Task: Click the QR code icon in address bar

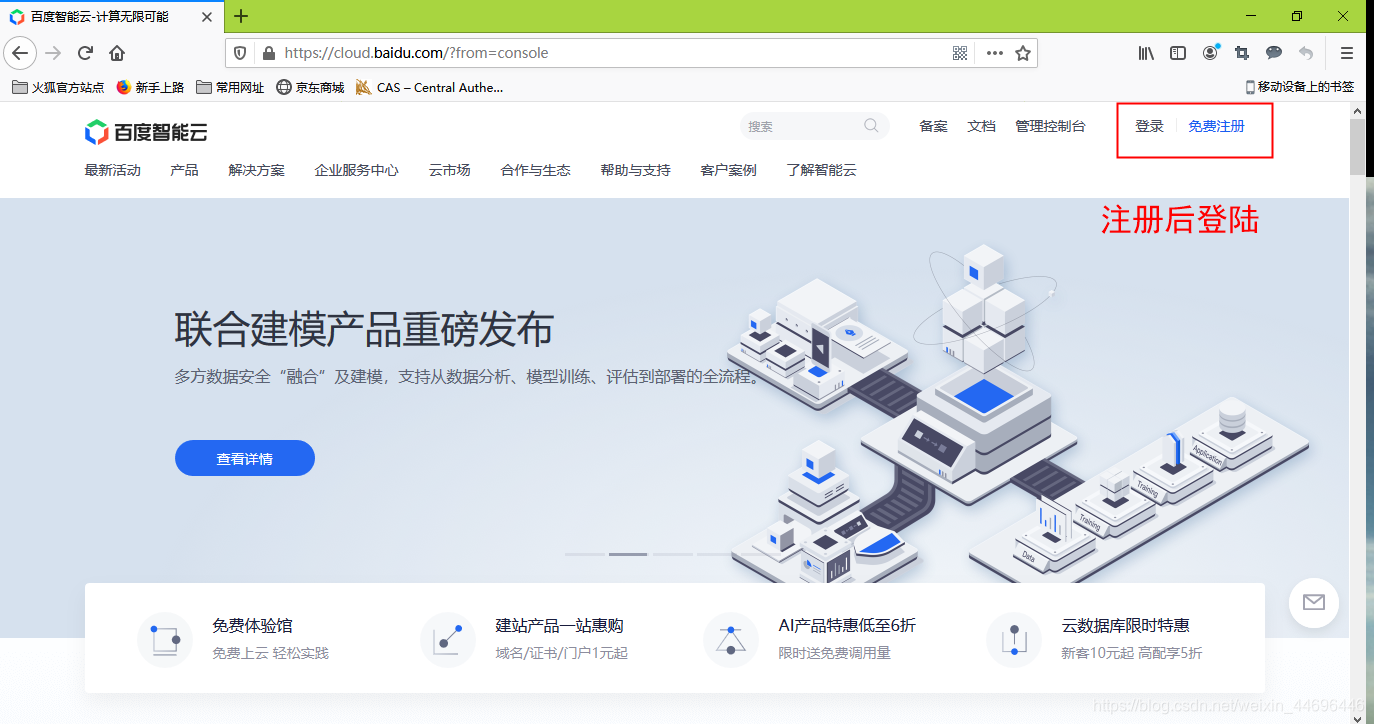Action: tap(960, 53)
